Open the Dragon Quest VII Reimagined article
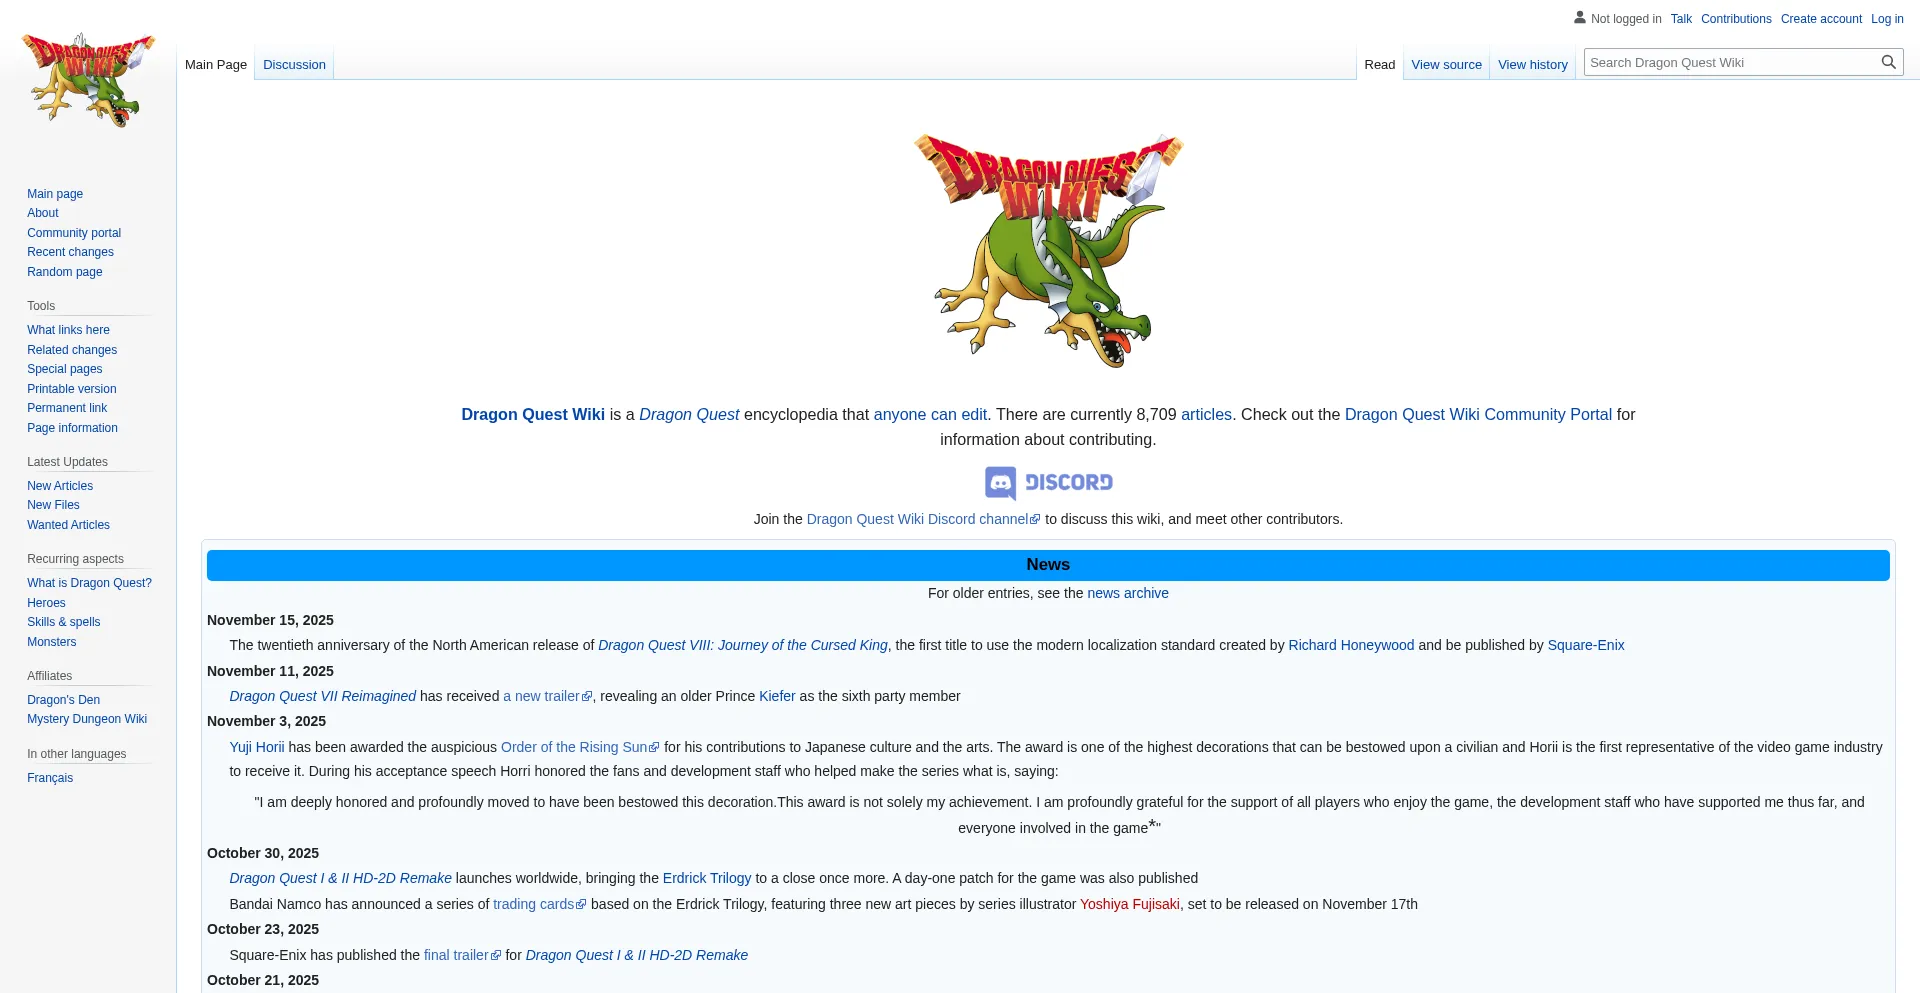The width and height of the screenshot is (1920, 993). (x=322, y=696)
